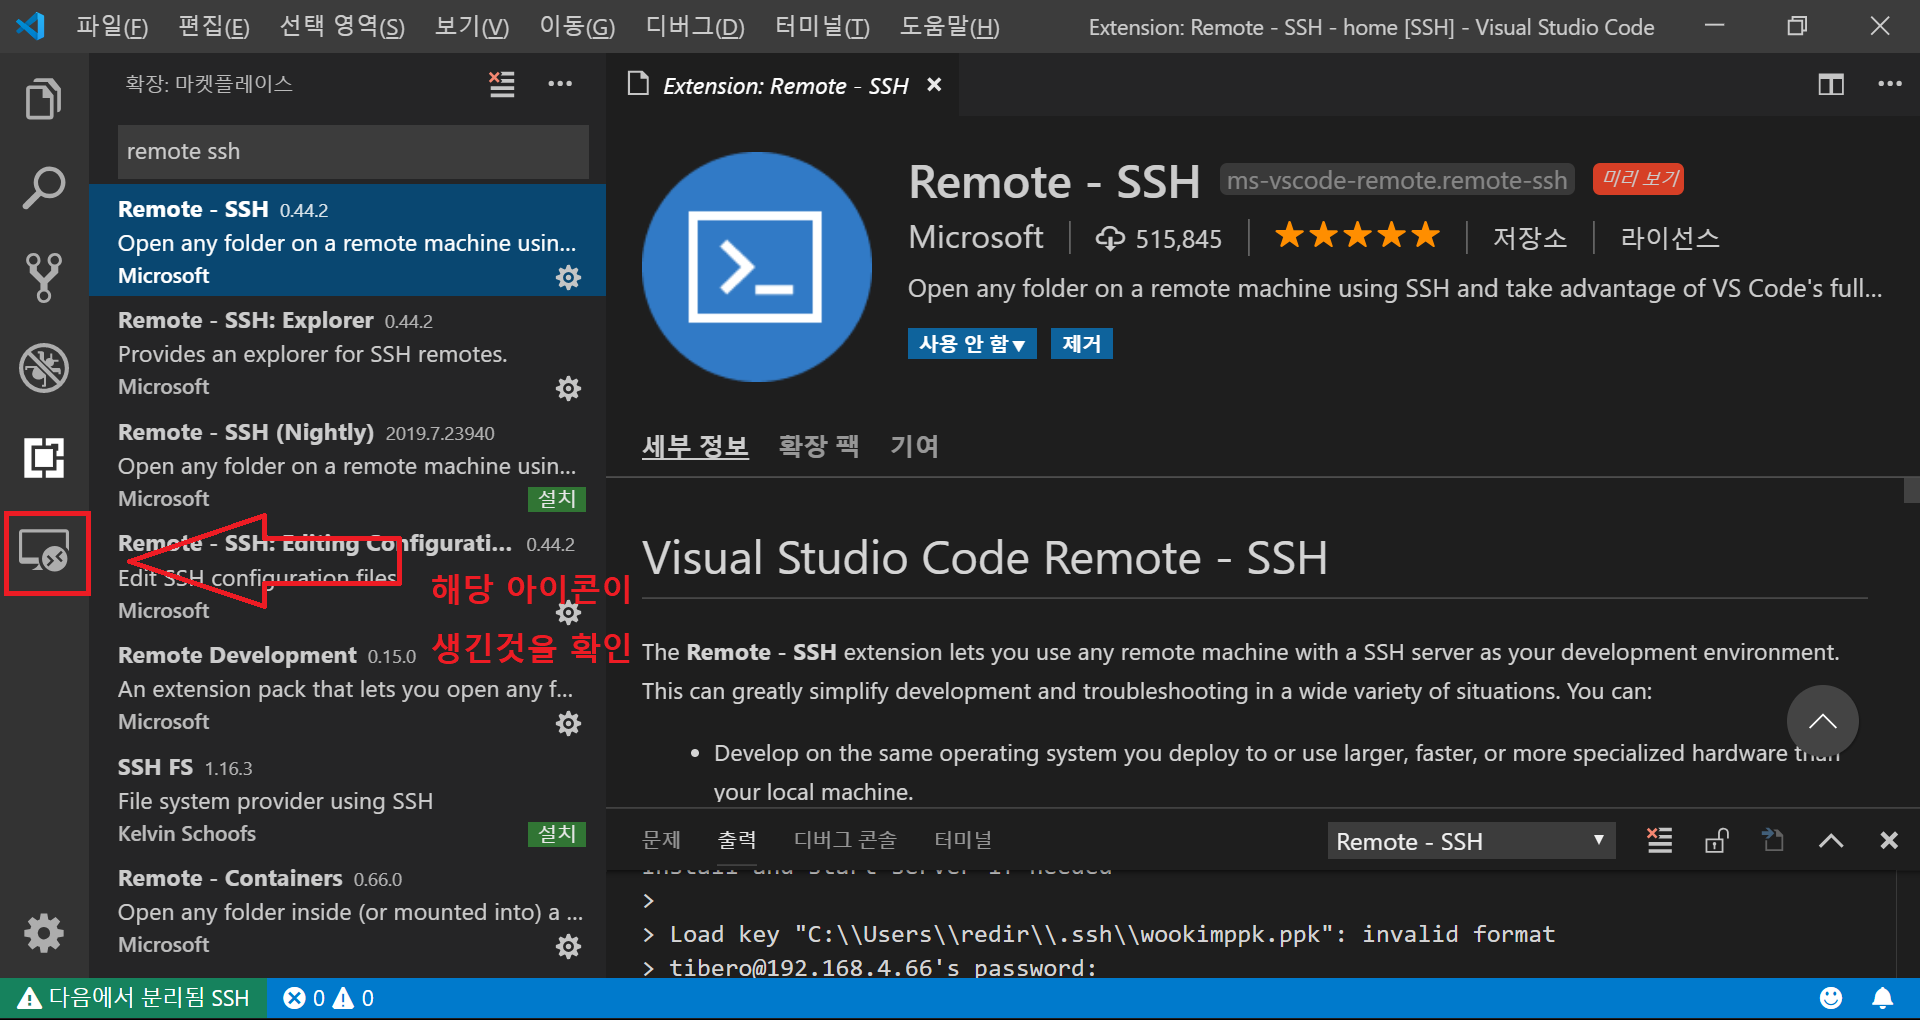Image resolution: width=1920 pixels, height=1020 pixels.
Task: Open the Search view in activity bar
Action: click(44, 188)
